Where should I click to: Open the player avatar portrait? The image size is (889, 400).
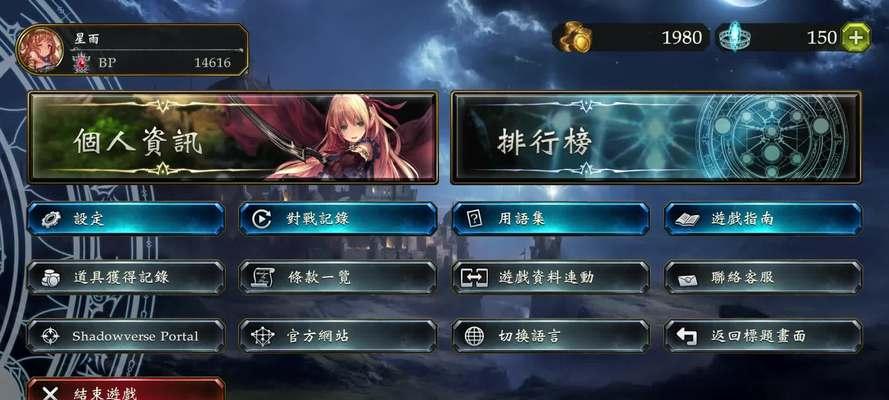pyautogui.click(x=39, y=50)
